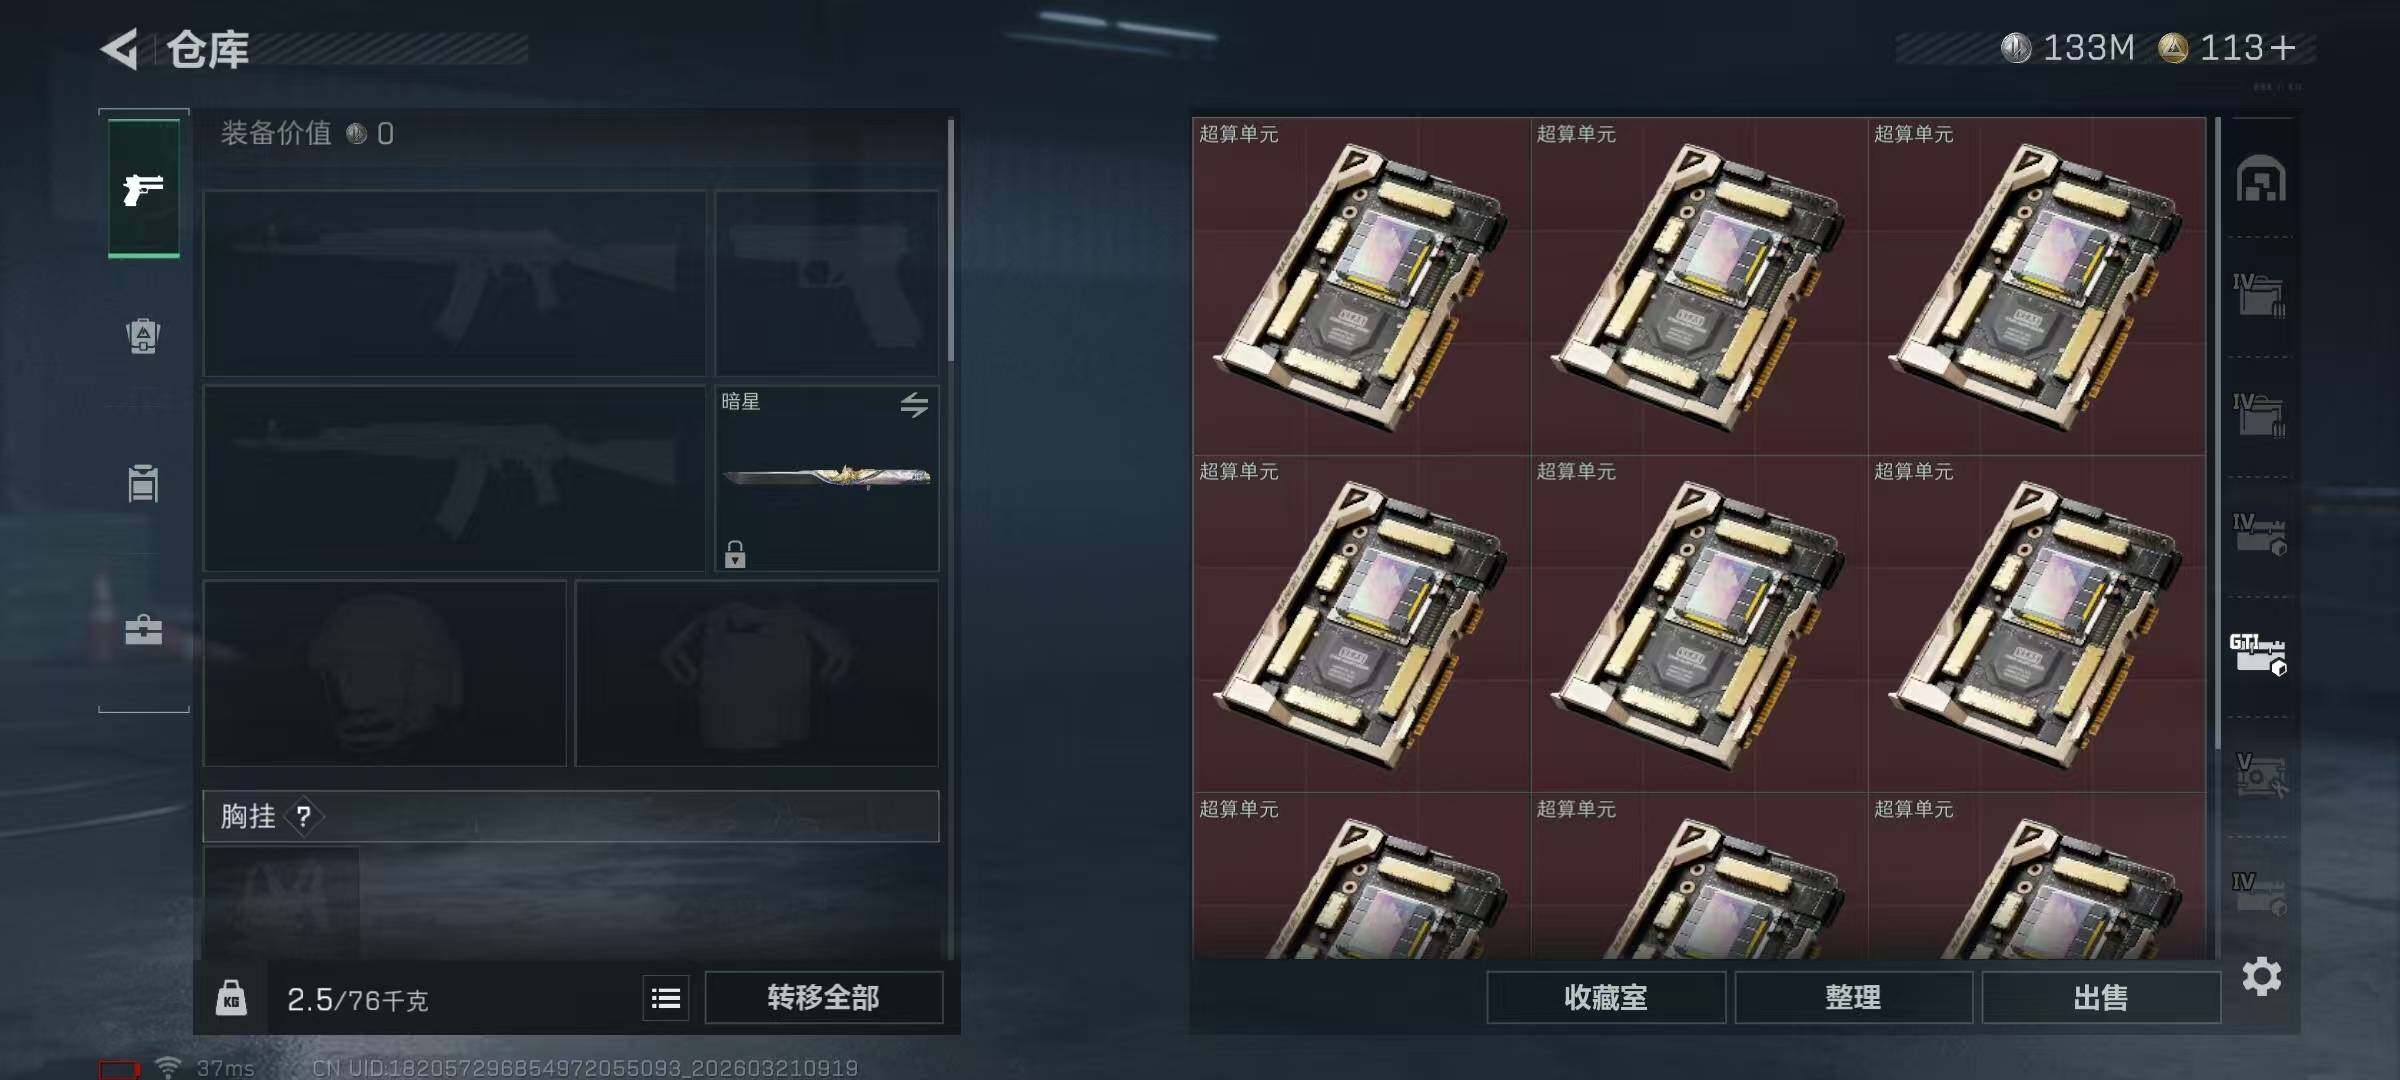Toggle the list view icon beside 转移全部

[666, 998]
